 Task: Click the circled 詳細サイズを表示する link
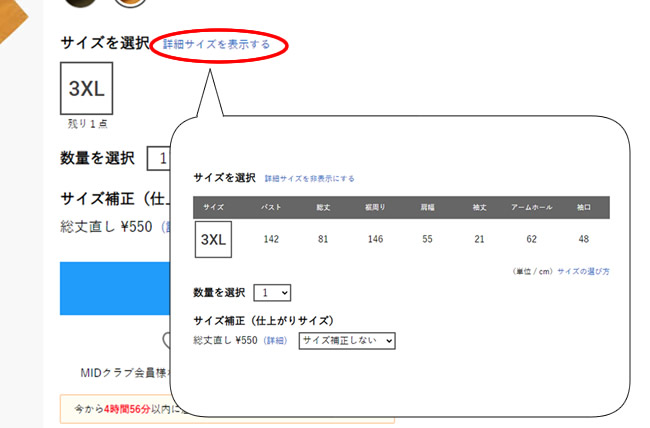click(x=216, y=44)
